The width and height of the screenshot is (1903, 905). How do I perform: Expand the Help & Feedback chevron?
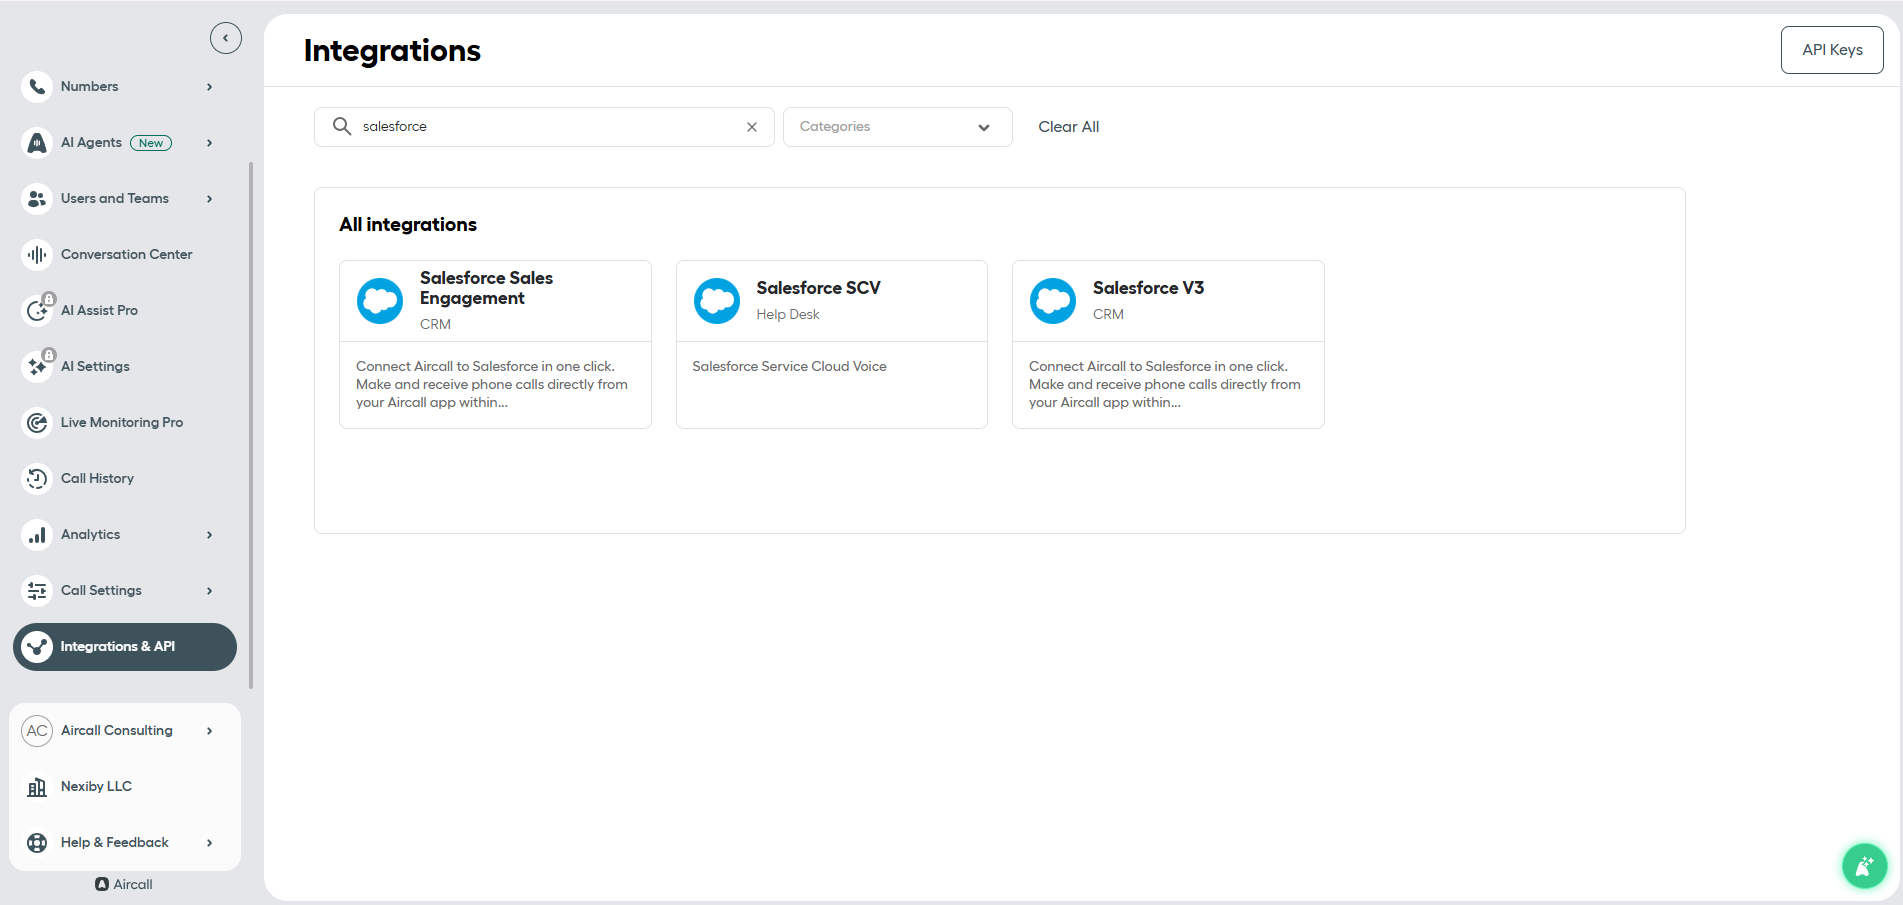pyautogui.click(x=209, y=843)
